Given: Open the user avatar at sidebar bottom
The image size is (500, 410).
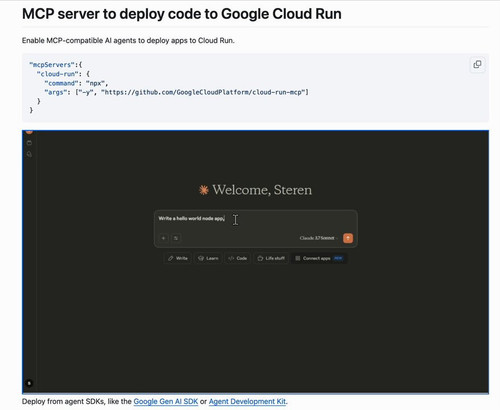Looking at the screenshot, I should coord(29,383).
